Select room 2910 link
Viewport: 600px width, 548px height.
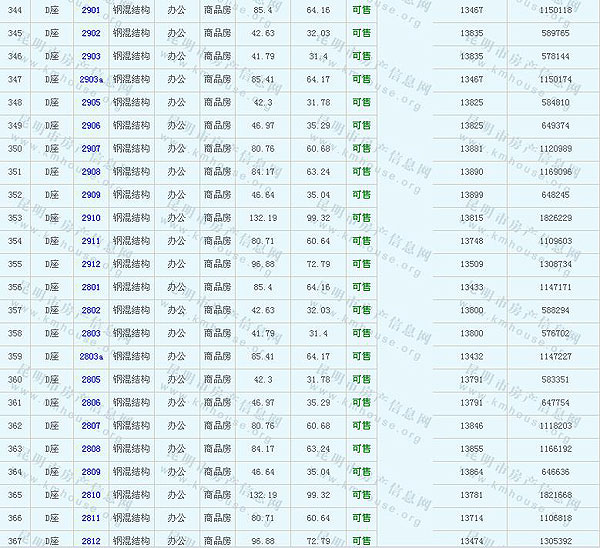click(91, 218)
